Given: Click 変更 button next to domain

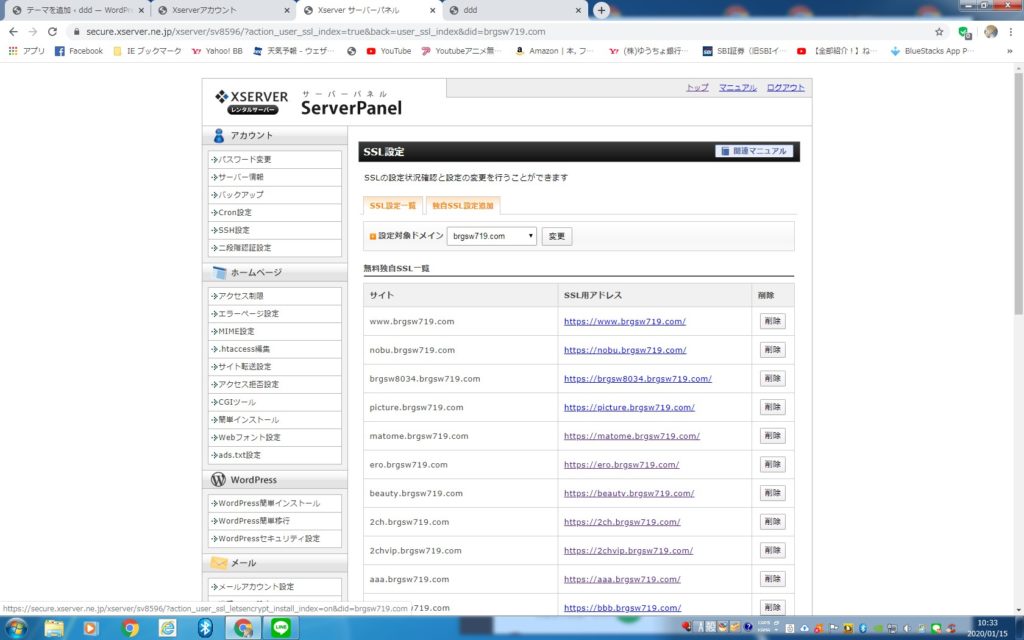Looking at the screenshot, I should 557,236.
